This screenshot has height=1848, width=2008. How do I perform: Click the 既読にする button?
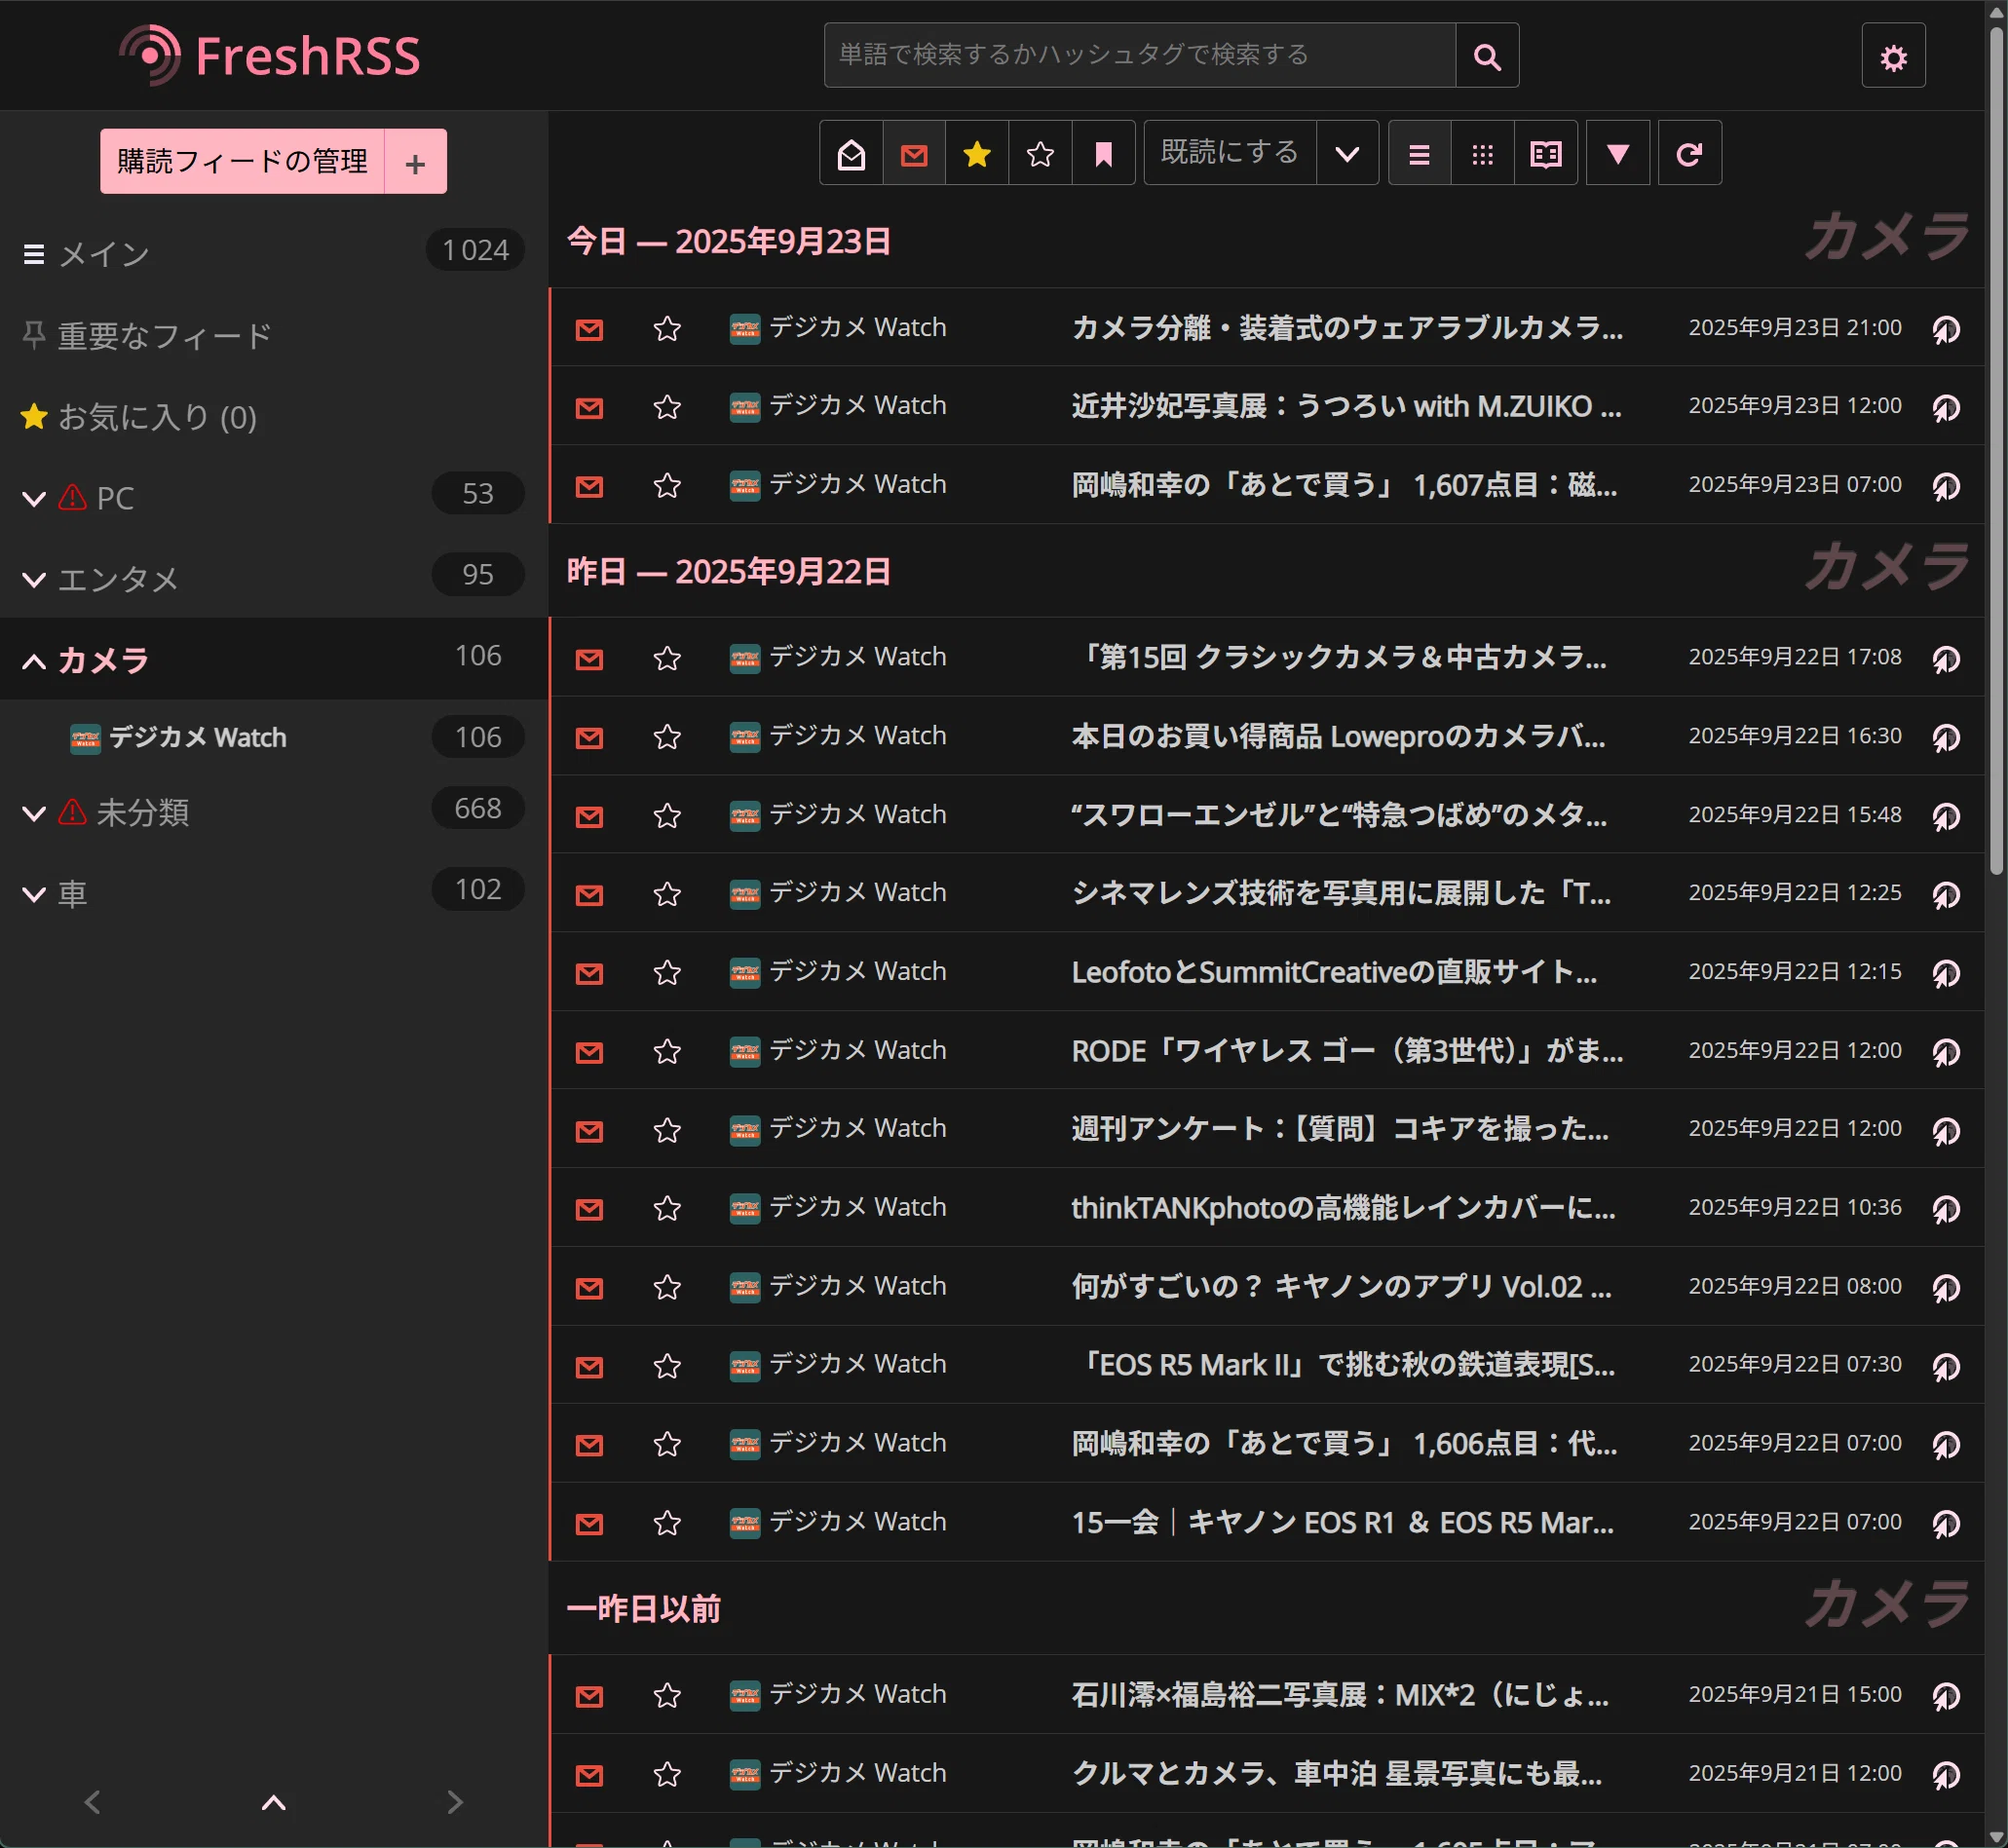pyautogui.click(x=1229, y=154)
